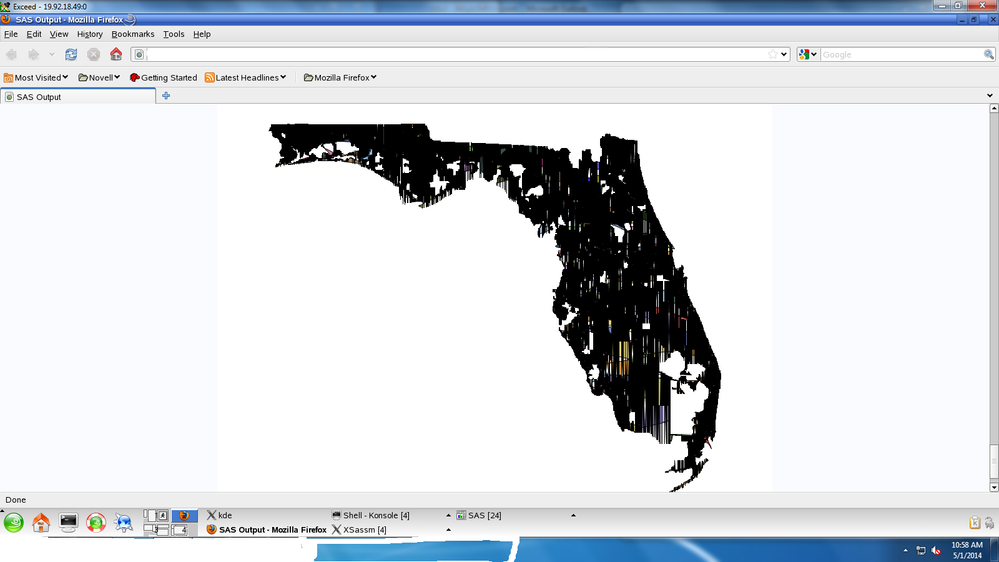Launch the Konqueror globe panel icon
Viewport: 999px width, 562px height.
[123, 522]
